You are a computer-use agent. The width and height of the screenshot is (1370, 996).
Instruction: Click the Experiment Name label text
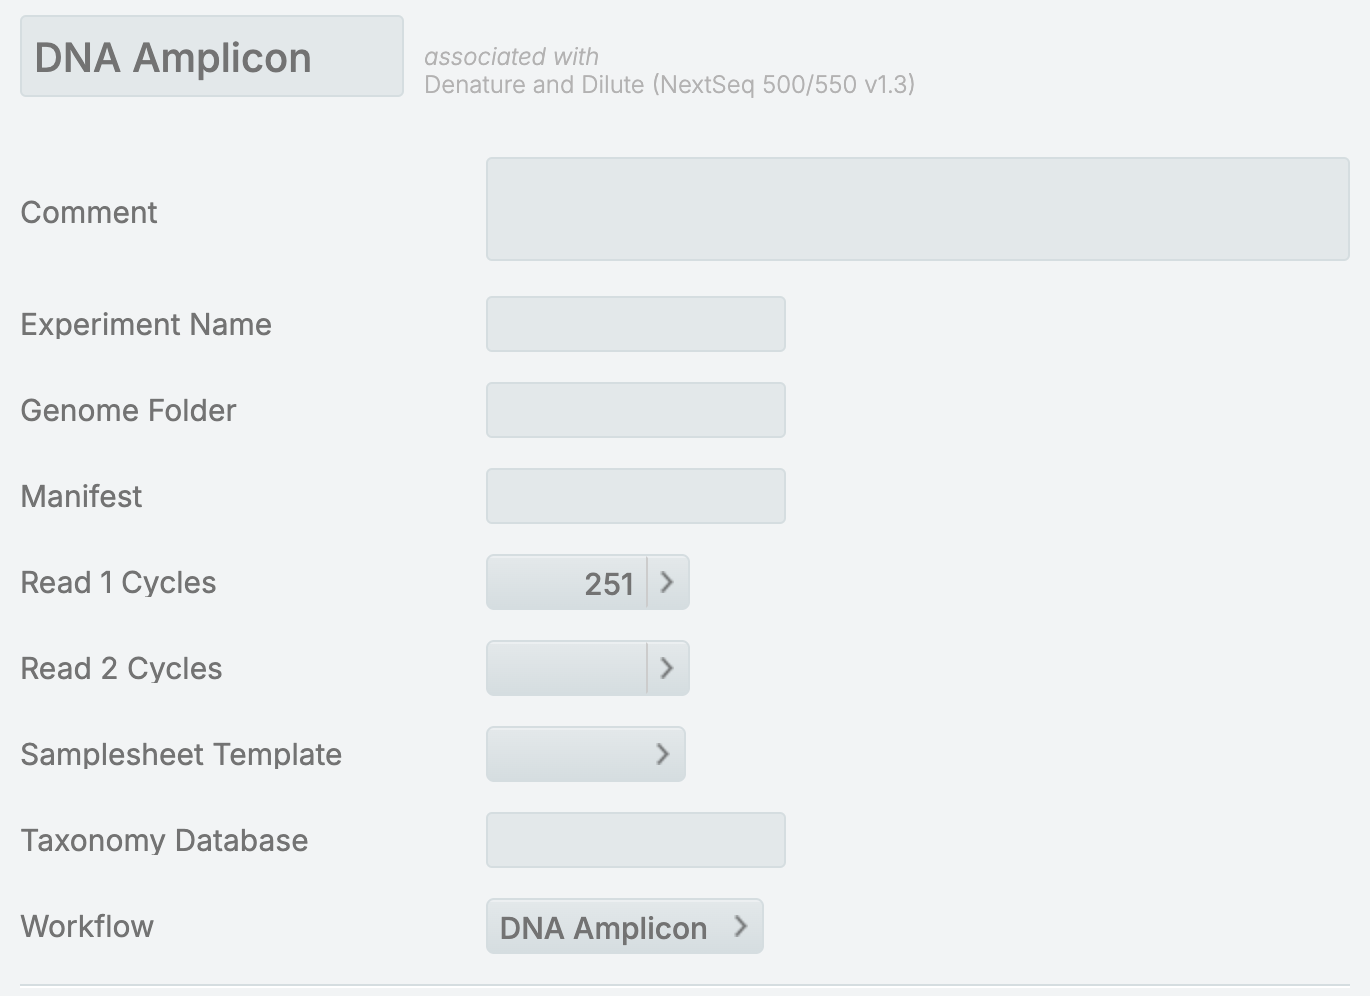(146, 324)
